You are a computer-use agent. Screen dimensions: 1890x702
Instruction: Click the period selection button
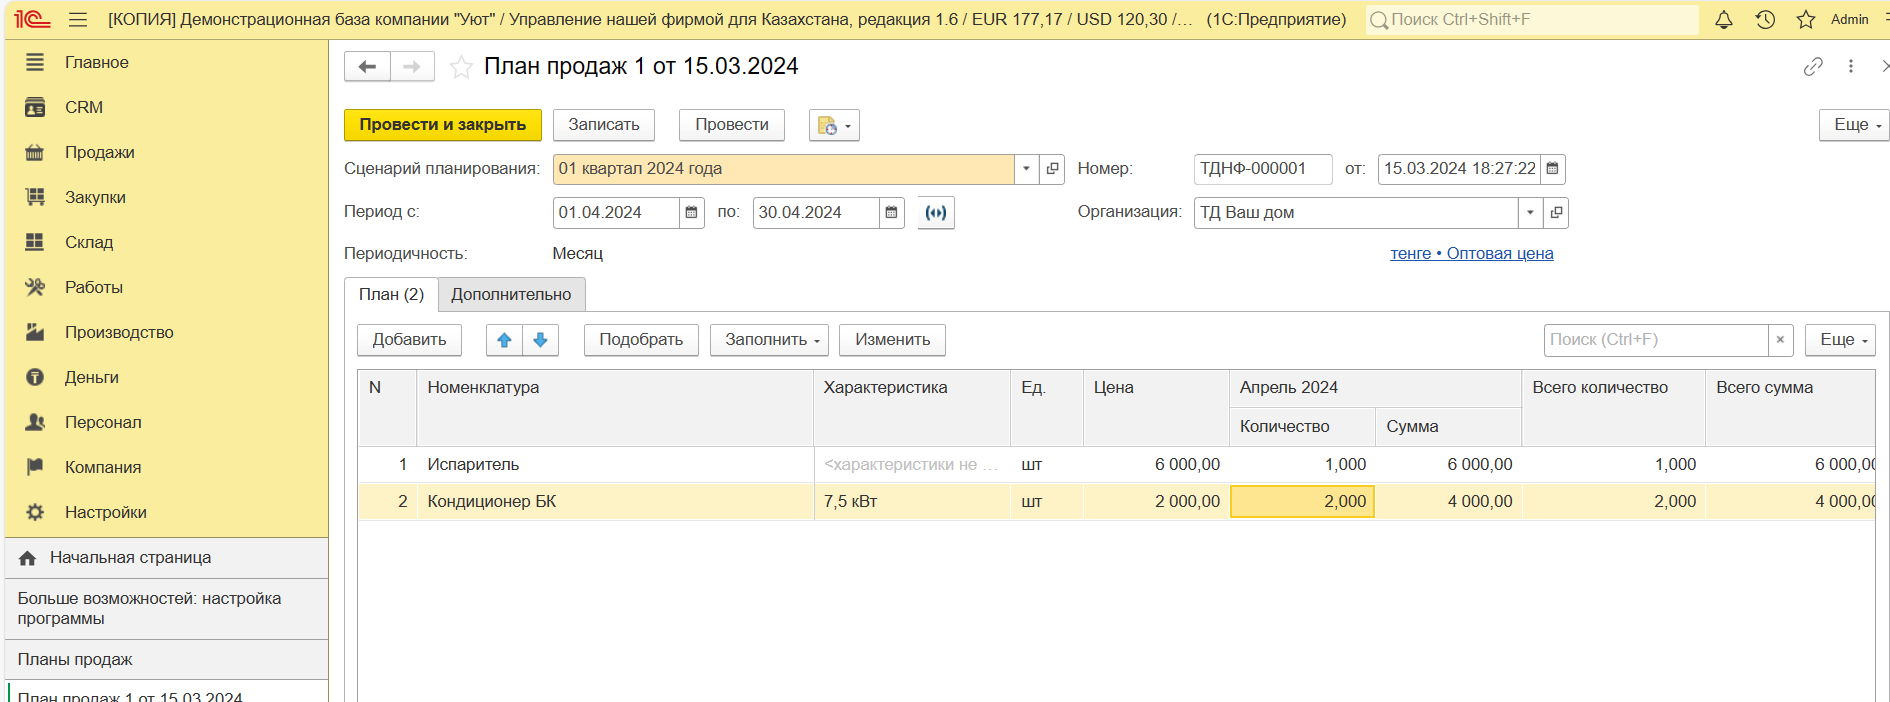pyautogui.click(x=935, y=213)
